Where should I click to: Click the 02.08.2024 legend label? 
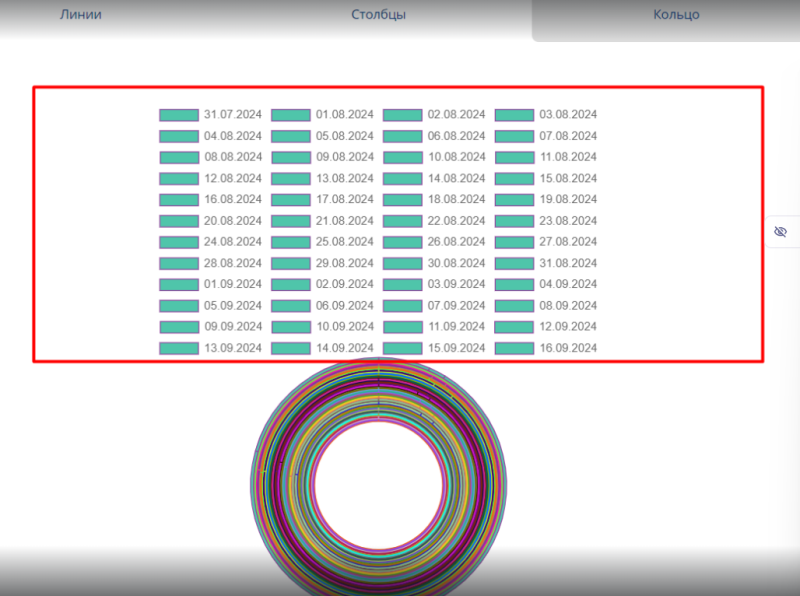[456, 115]
